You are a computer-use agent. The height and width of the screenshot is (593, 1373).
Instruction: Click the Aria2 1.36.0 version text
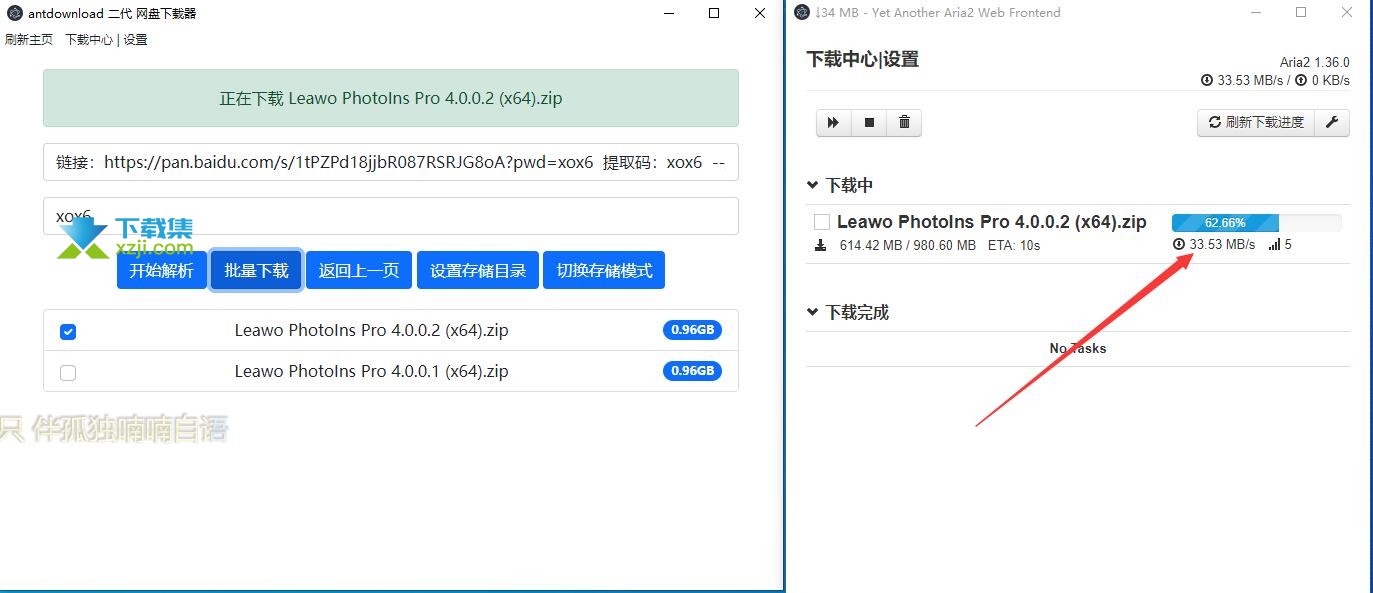[1315, 62]
